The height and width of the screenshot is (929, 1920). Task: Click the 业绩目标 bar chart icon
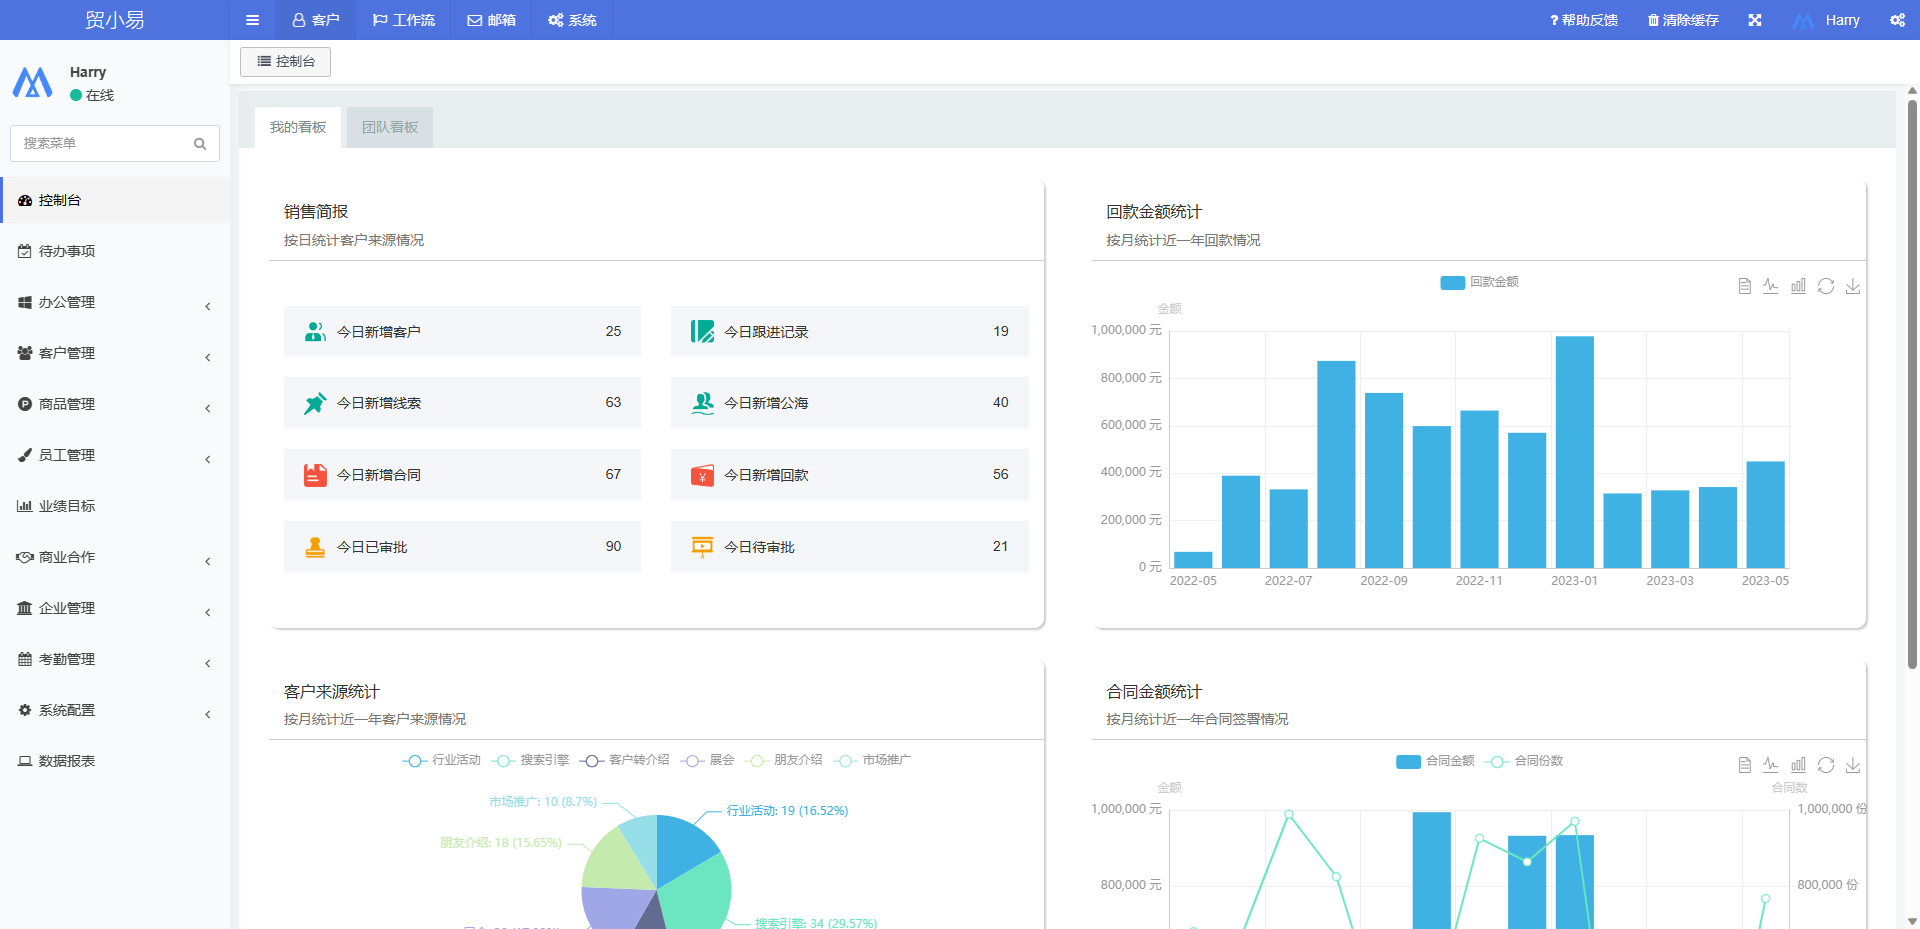[x=25, y=506]
